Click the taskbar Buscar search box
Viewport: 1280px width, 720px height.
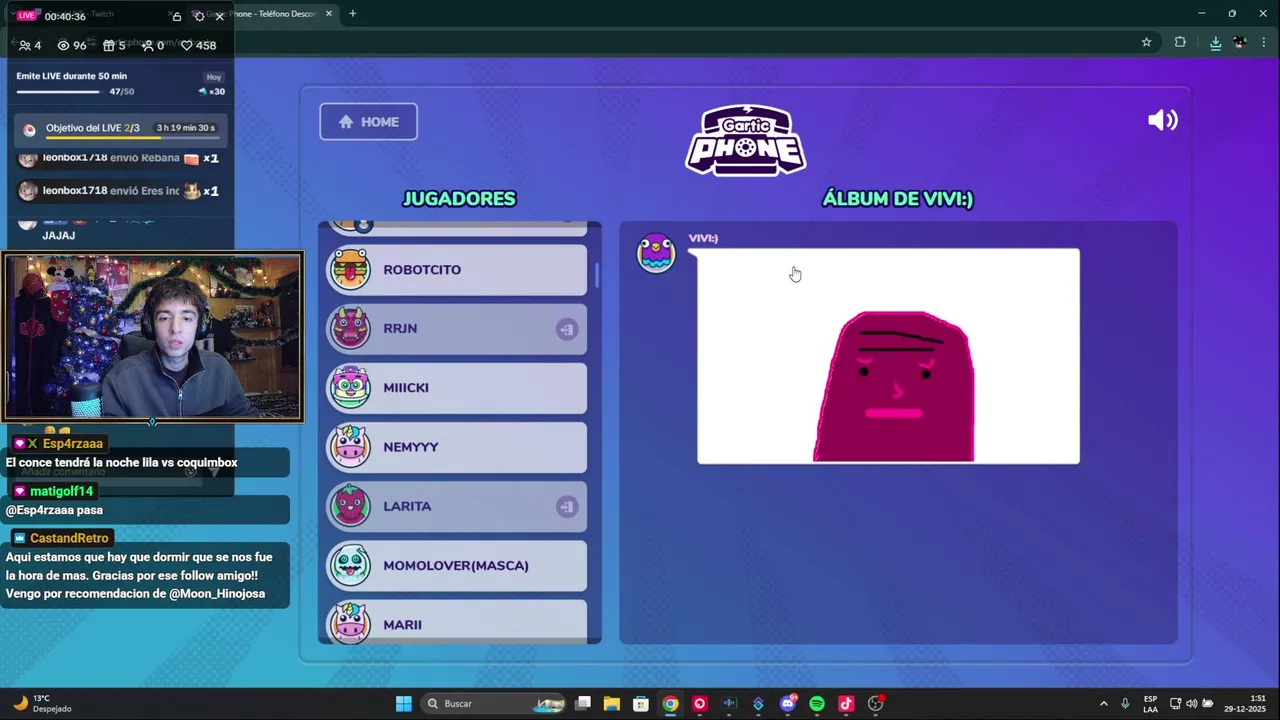[495, 703]
